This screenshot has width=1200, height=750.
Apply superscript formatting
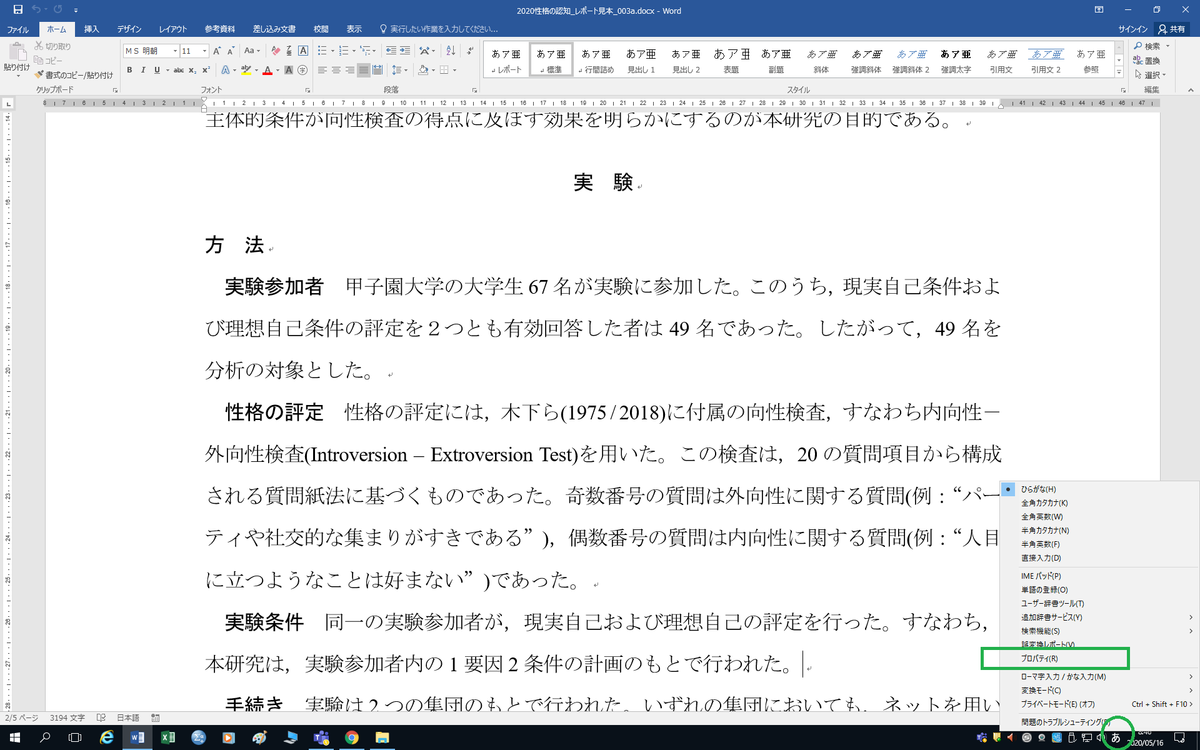click(204, 70)
